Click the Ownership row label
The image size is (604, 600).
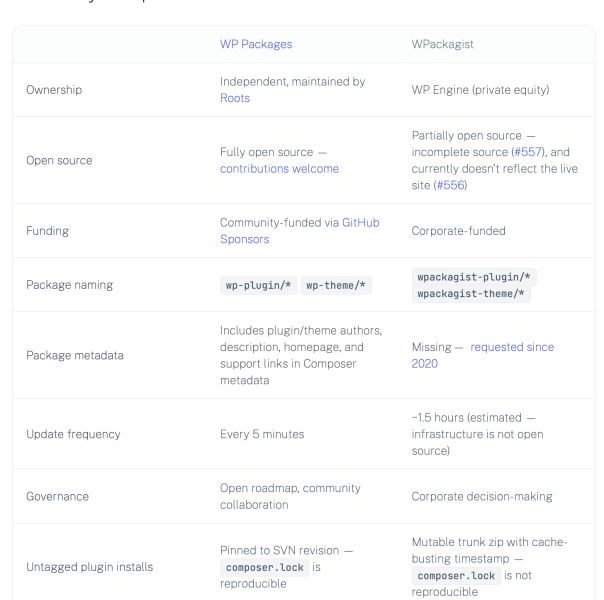pos(54,90)
